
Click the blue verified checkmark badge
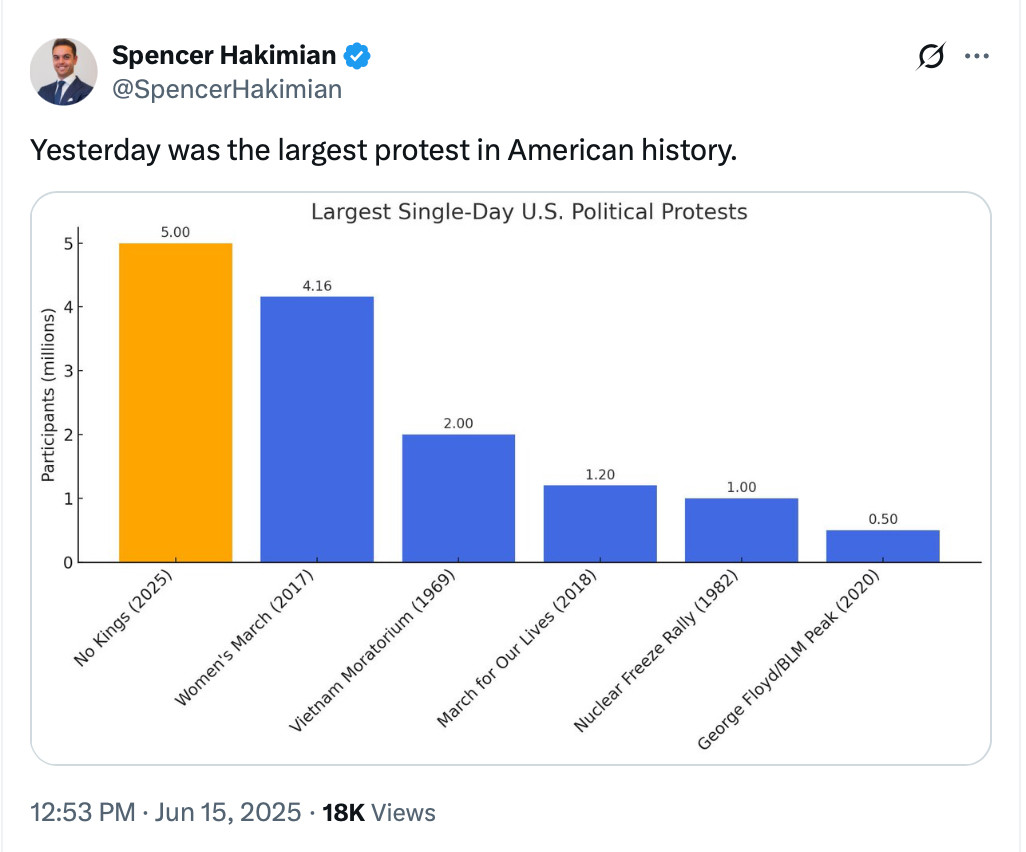[357, 56]
